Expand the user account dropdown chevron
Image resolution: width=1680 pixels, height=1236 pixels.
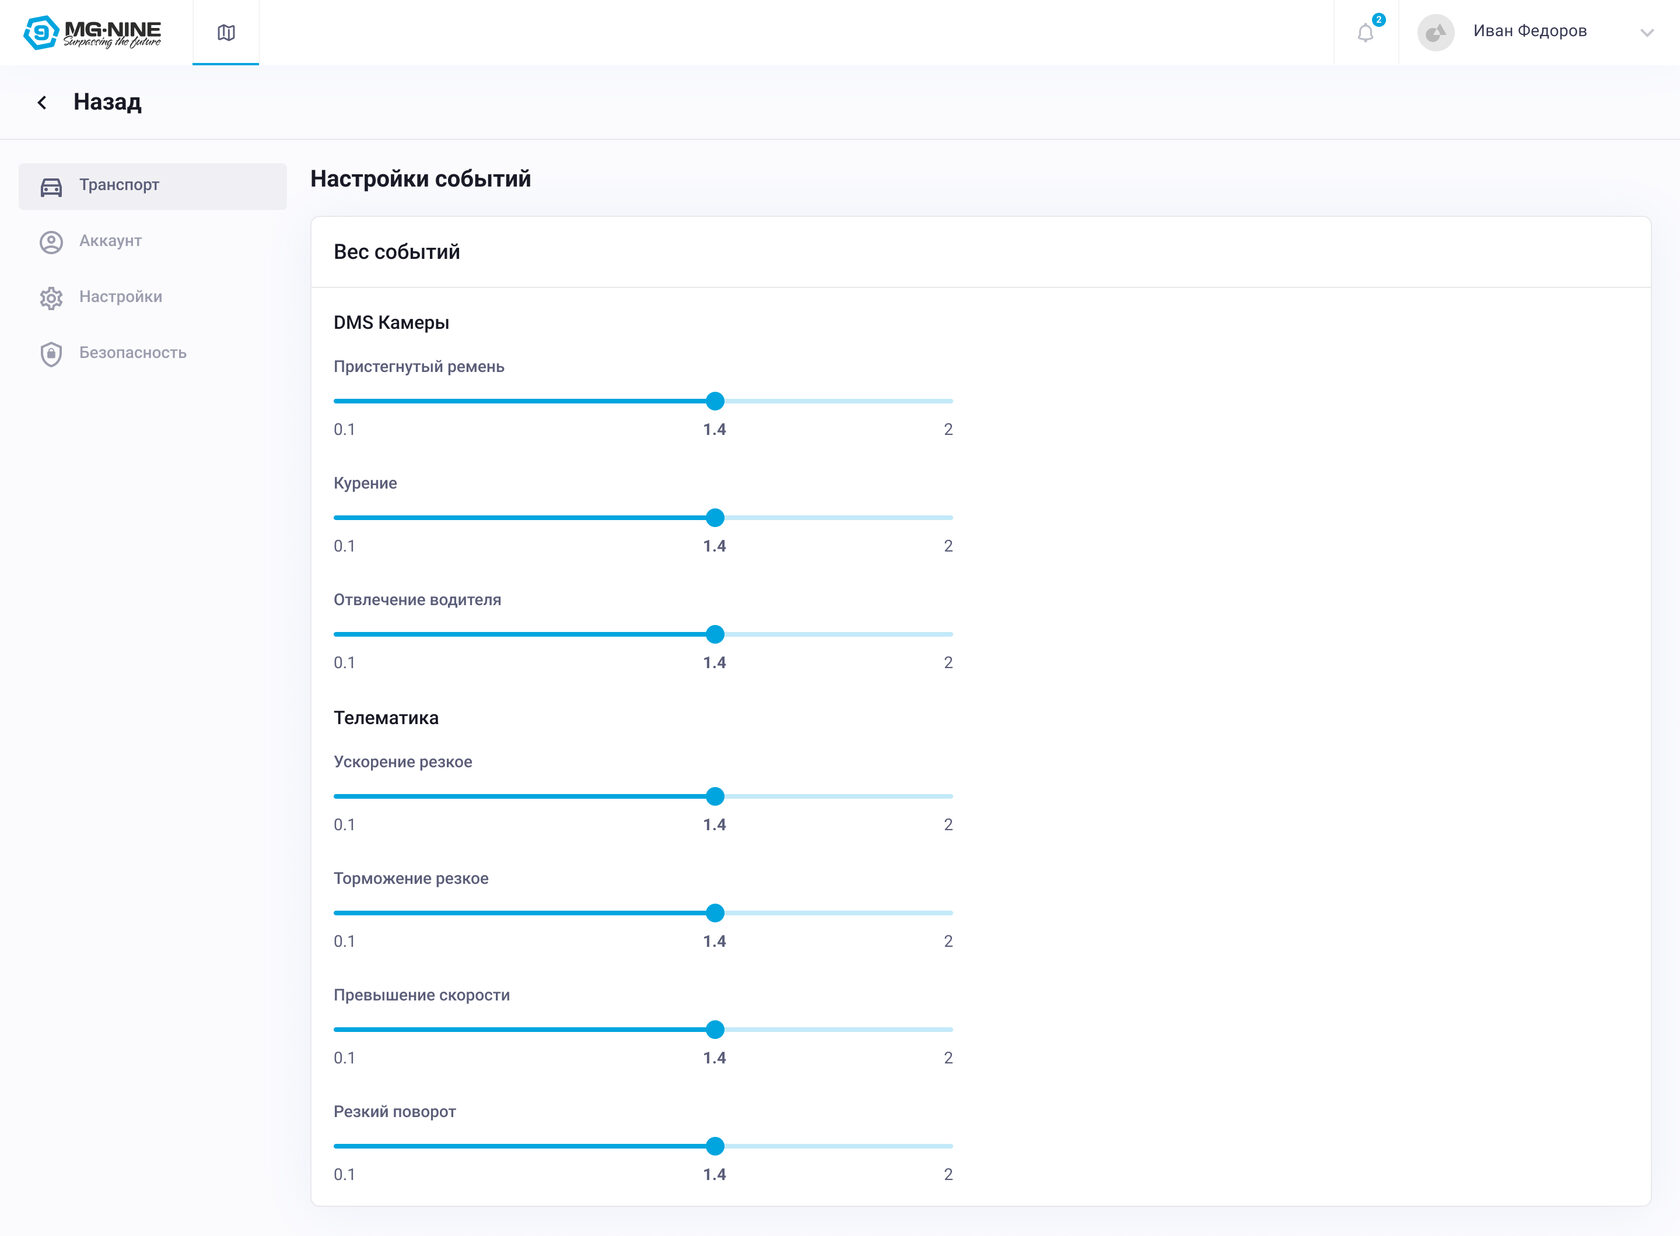[1646, 33]
